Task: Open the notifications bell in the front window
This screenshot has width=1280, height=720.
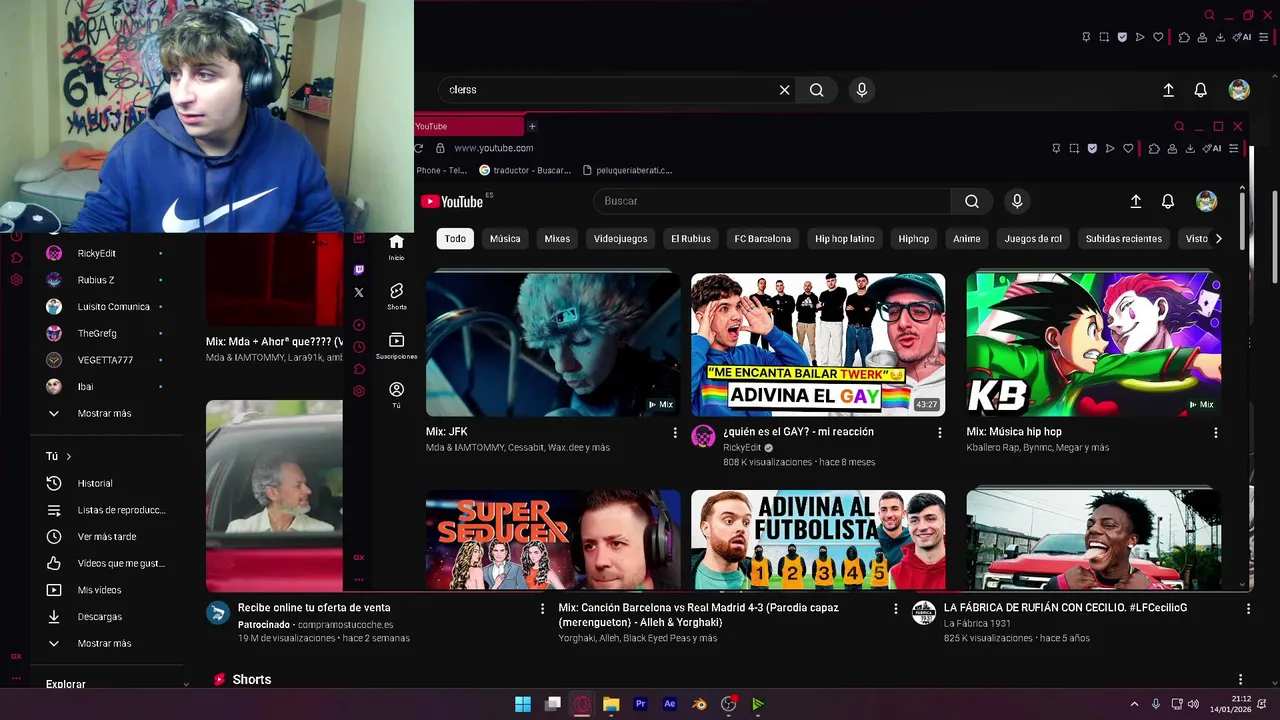Action: [1168, 201]
